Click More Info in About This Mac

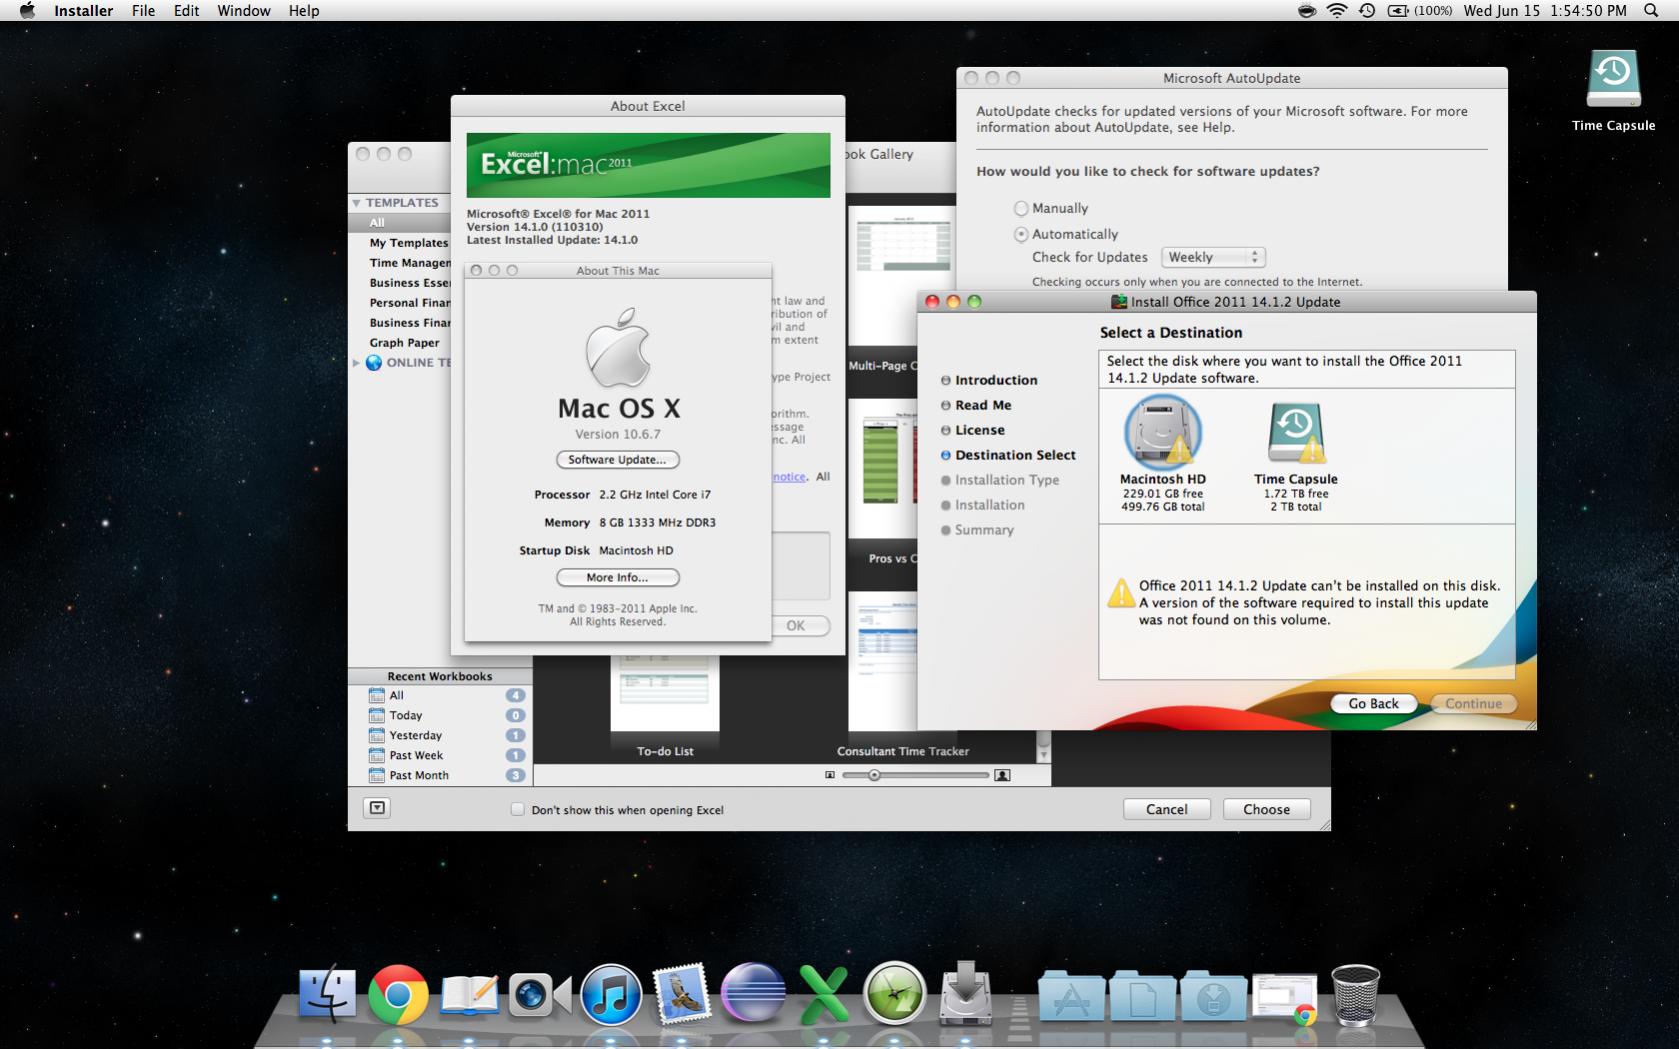[617, 578]
